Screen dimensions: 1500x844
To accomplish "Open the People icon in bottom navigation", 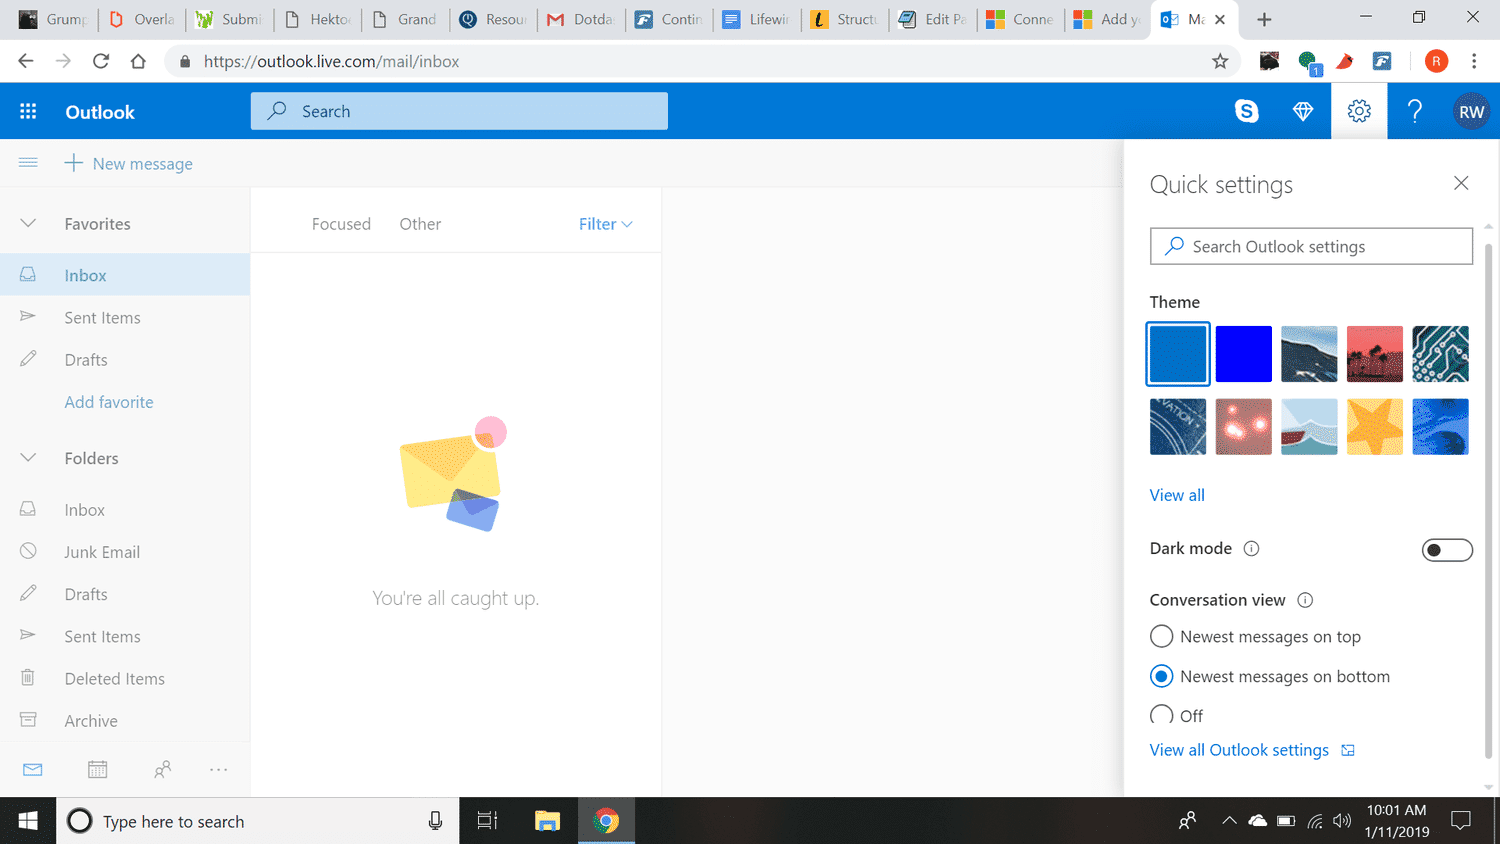I will [162, 769].
